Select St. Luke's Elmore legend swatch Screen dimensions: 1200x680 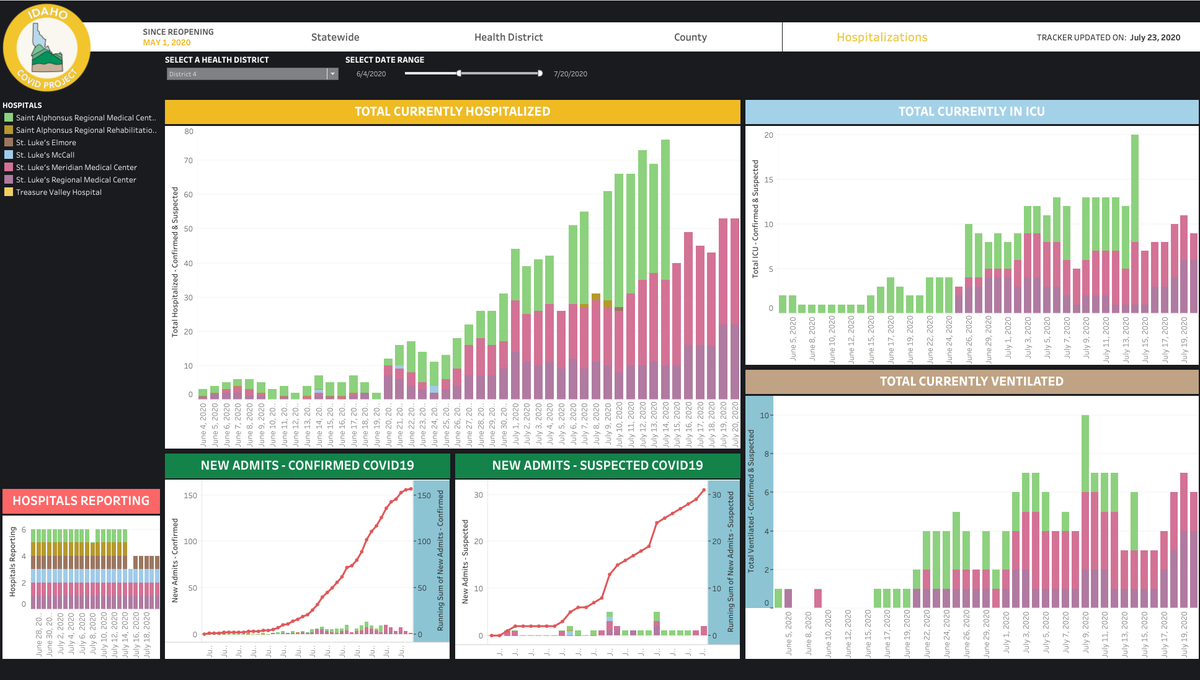(8, 142)
